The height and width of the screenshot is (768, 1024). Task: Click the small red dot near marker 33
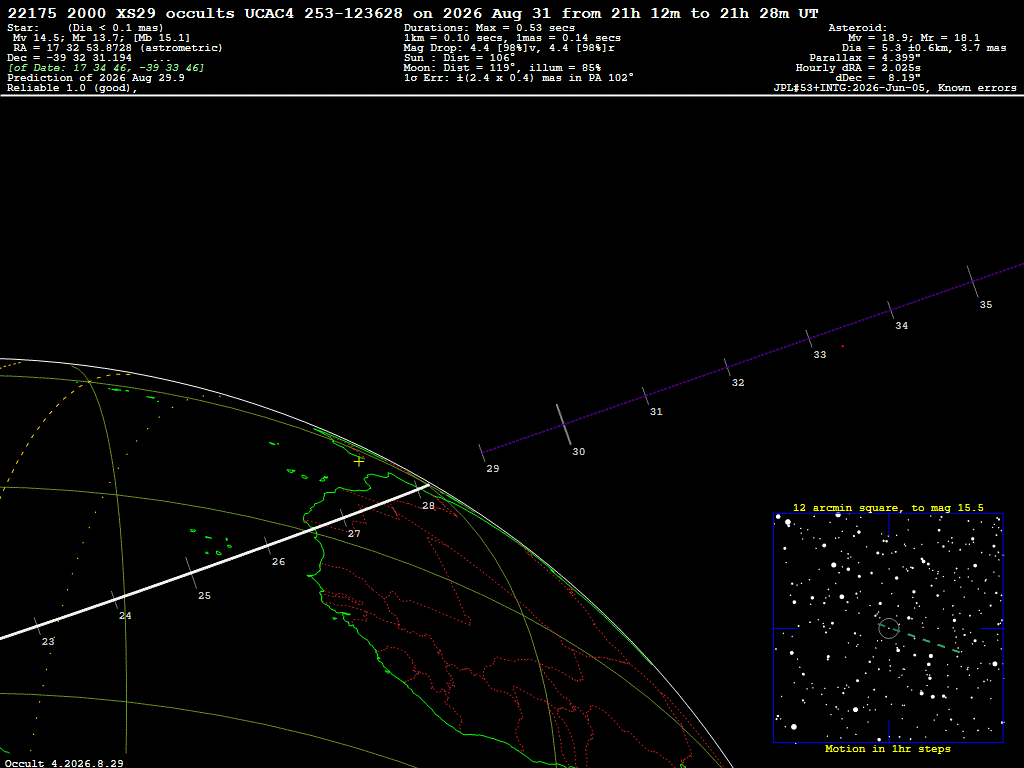[843, 346]
